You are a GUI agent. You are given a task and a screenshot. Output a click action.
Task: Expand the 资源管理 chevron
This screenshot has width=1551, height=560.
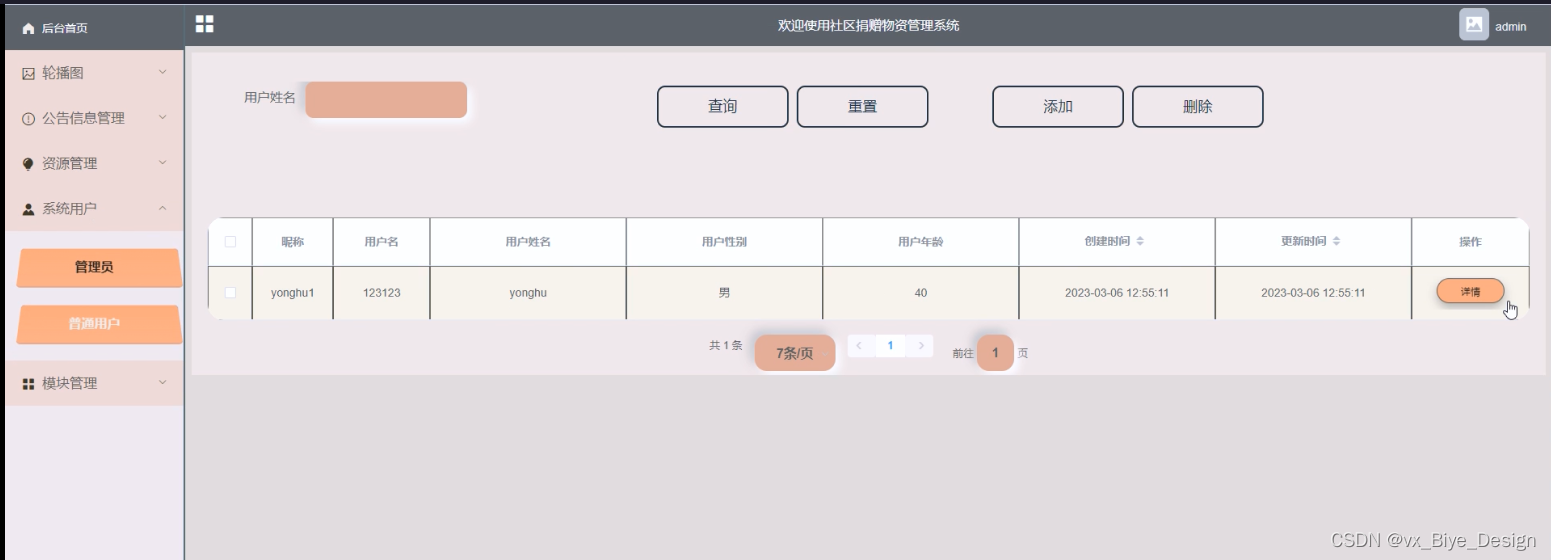pyautogui.click(x=163, y=163)
